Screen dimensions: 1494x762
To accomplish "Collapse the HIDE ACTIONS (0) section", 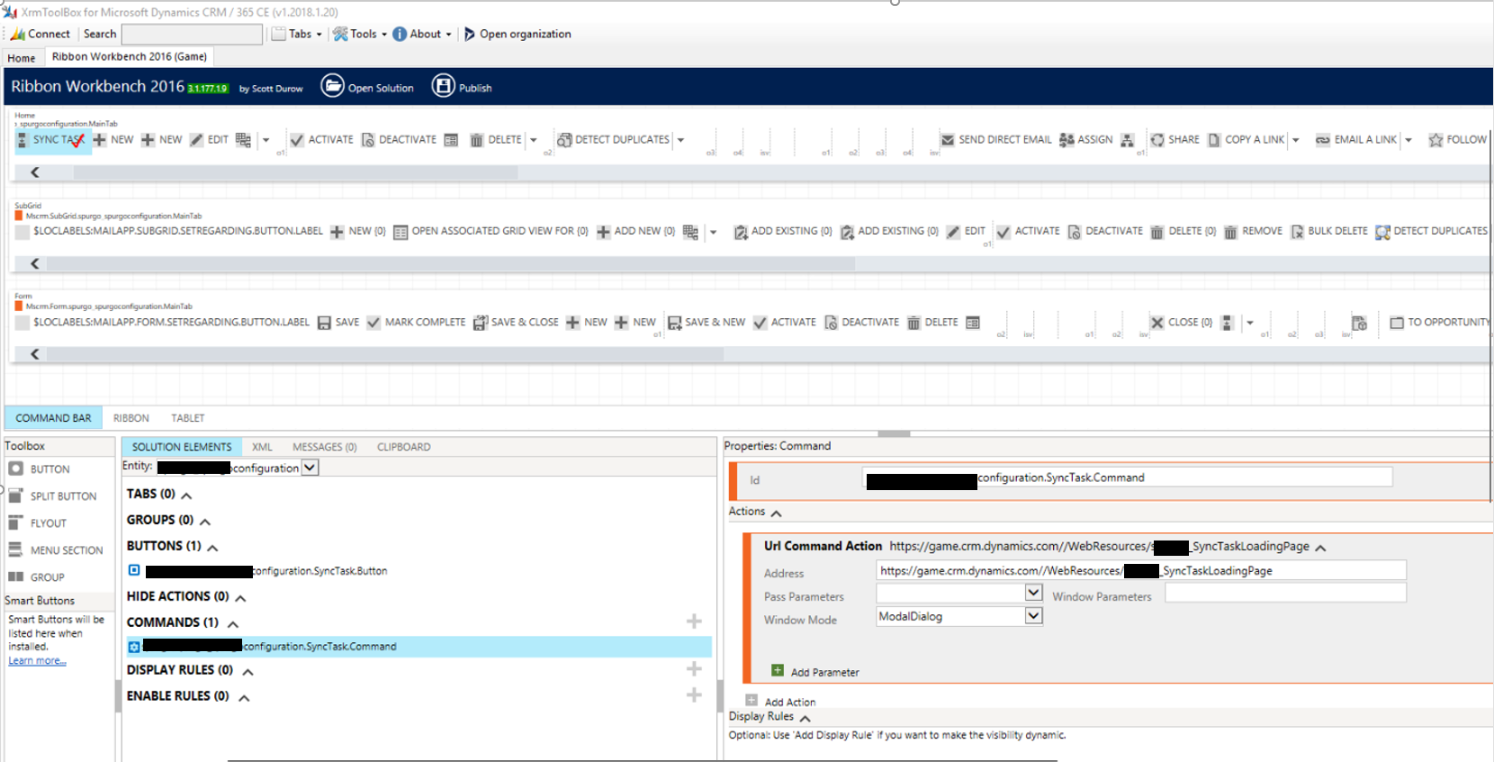I will coord(240,597).
